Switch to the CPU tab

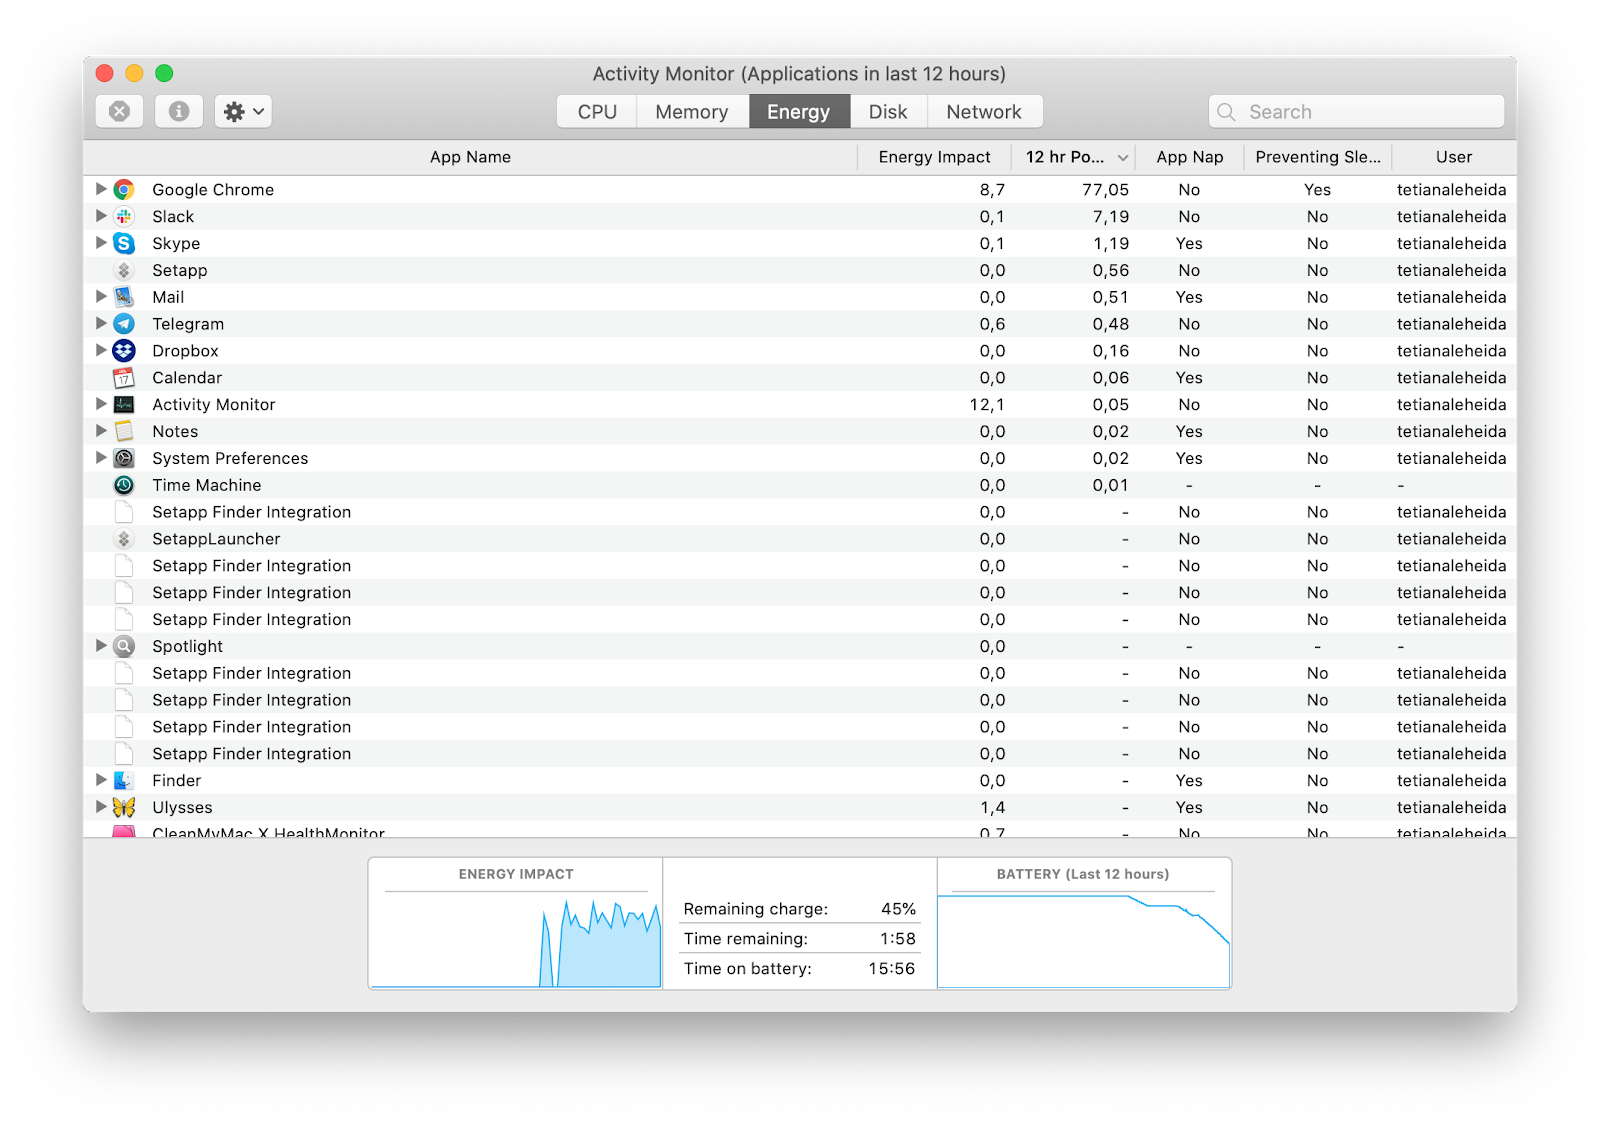click(596, 111)
